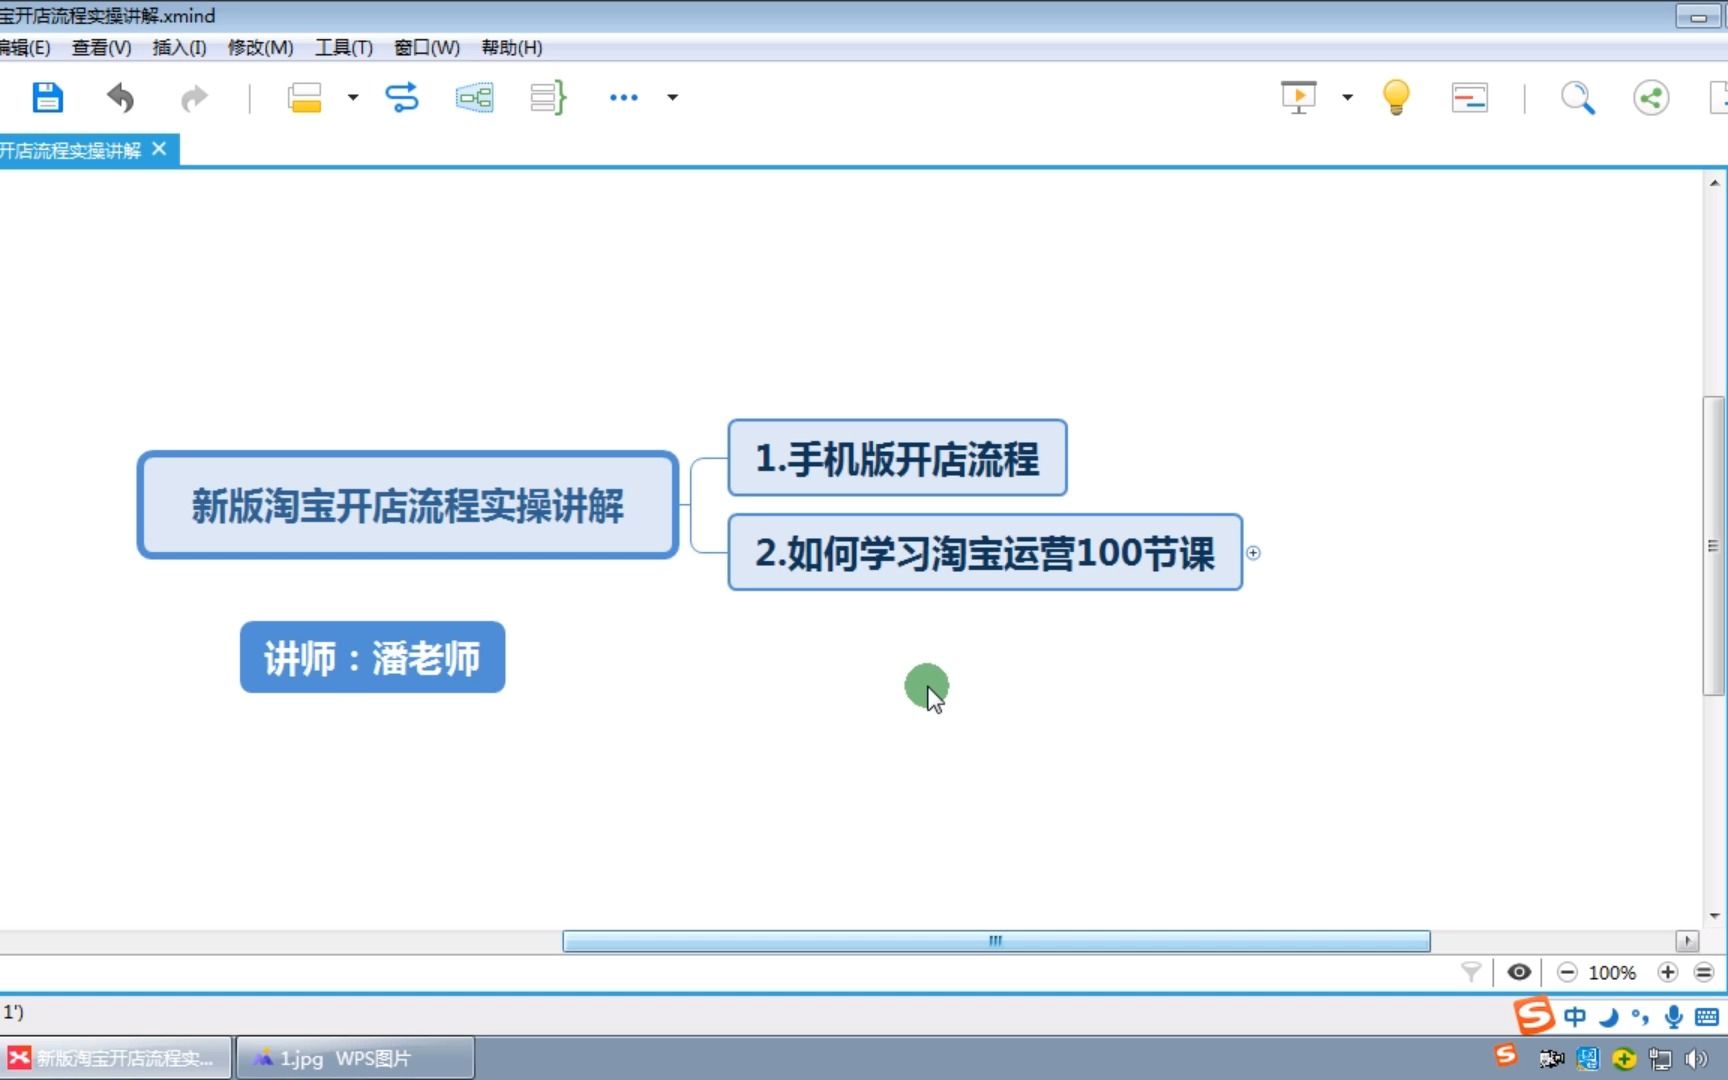Screen dimensions: 1728x1080
Task: Click the scroll down arrow
Action: pyautogui.click(x=1714, y=916)
